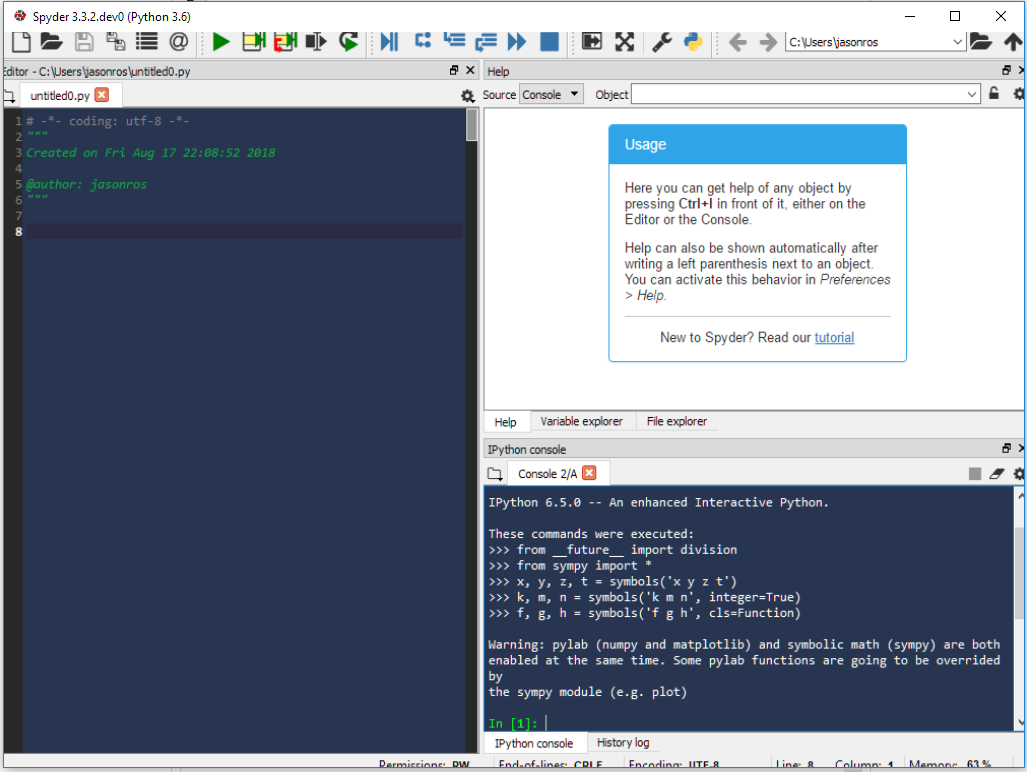Click the 'from sympy import *' console line

(x=570, y=565)
